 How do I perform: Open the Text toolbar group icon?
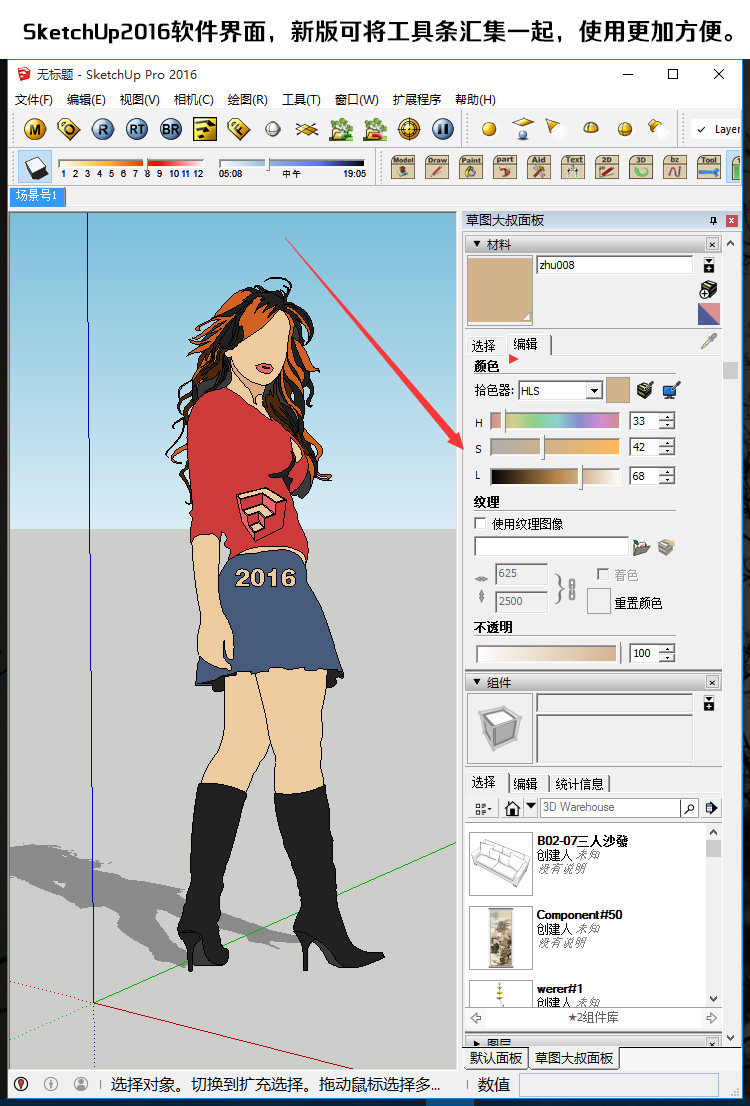click(573, 167)
